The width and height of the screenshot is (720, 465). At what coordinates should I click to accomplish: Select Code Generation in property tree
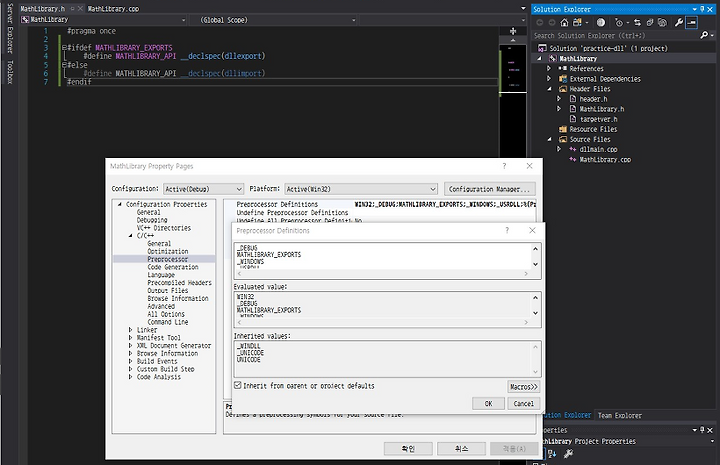coord(173,267)
